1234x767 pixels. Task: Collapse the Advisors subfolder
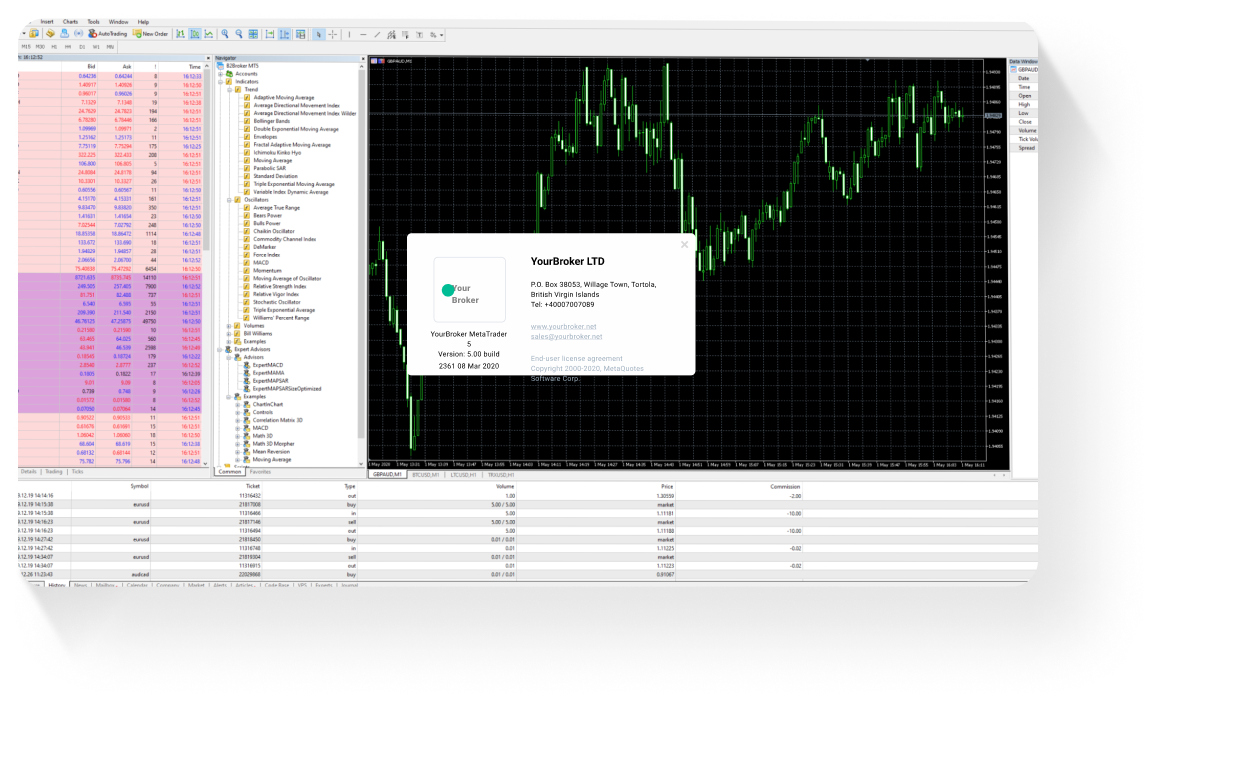(x=229, y=357)
